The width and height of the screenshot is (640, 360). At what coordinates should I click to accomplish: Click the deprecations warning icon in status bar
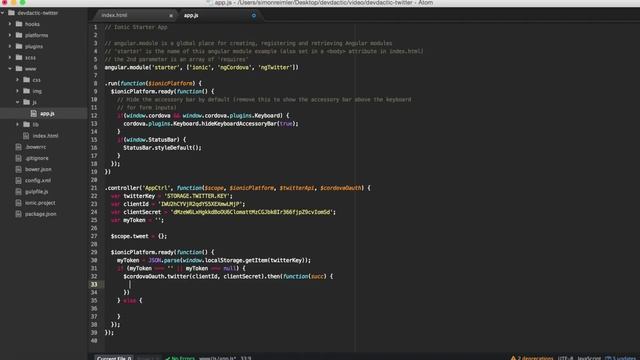[x=513, y=358]
